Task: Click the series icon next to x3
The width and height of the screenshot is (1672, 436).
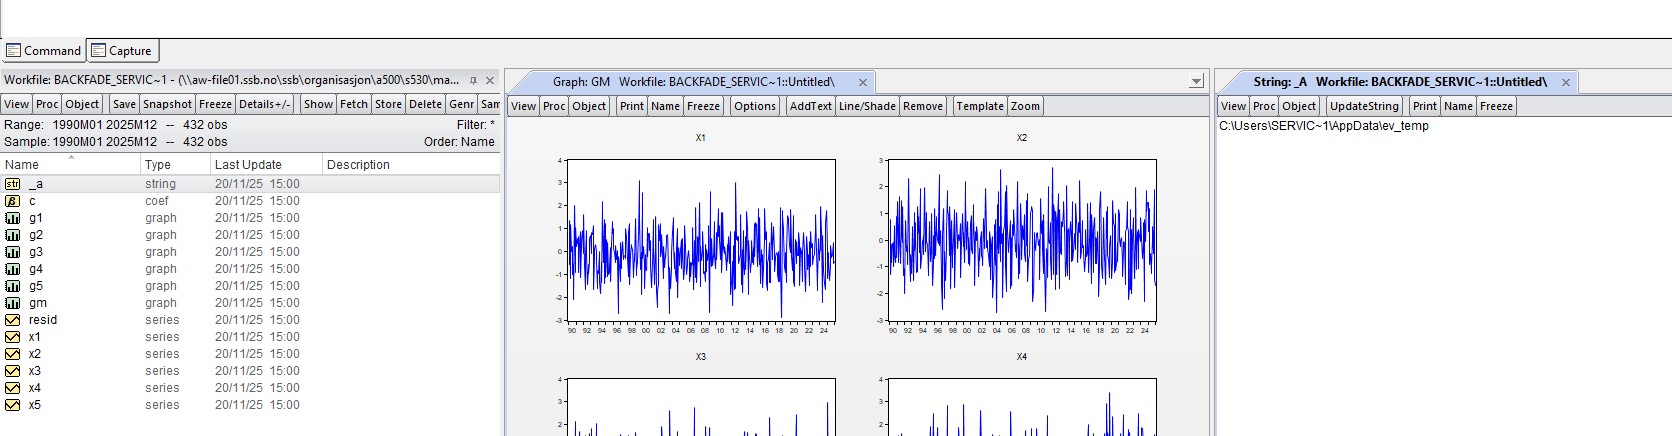Action: tap(12, 371)
